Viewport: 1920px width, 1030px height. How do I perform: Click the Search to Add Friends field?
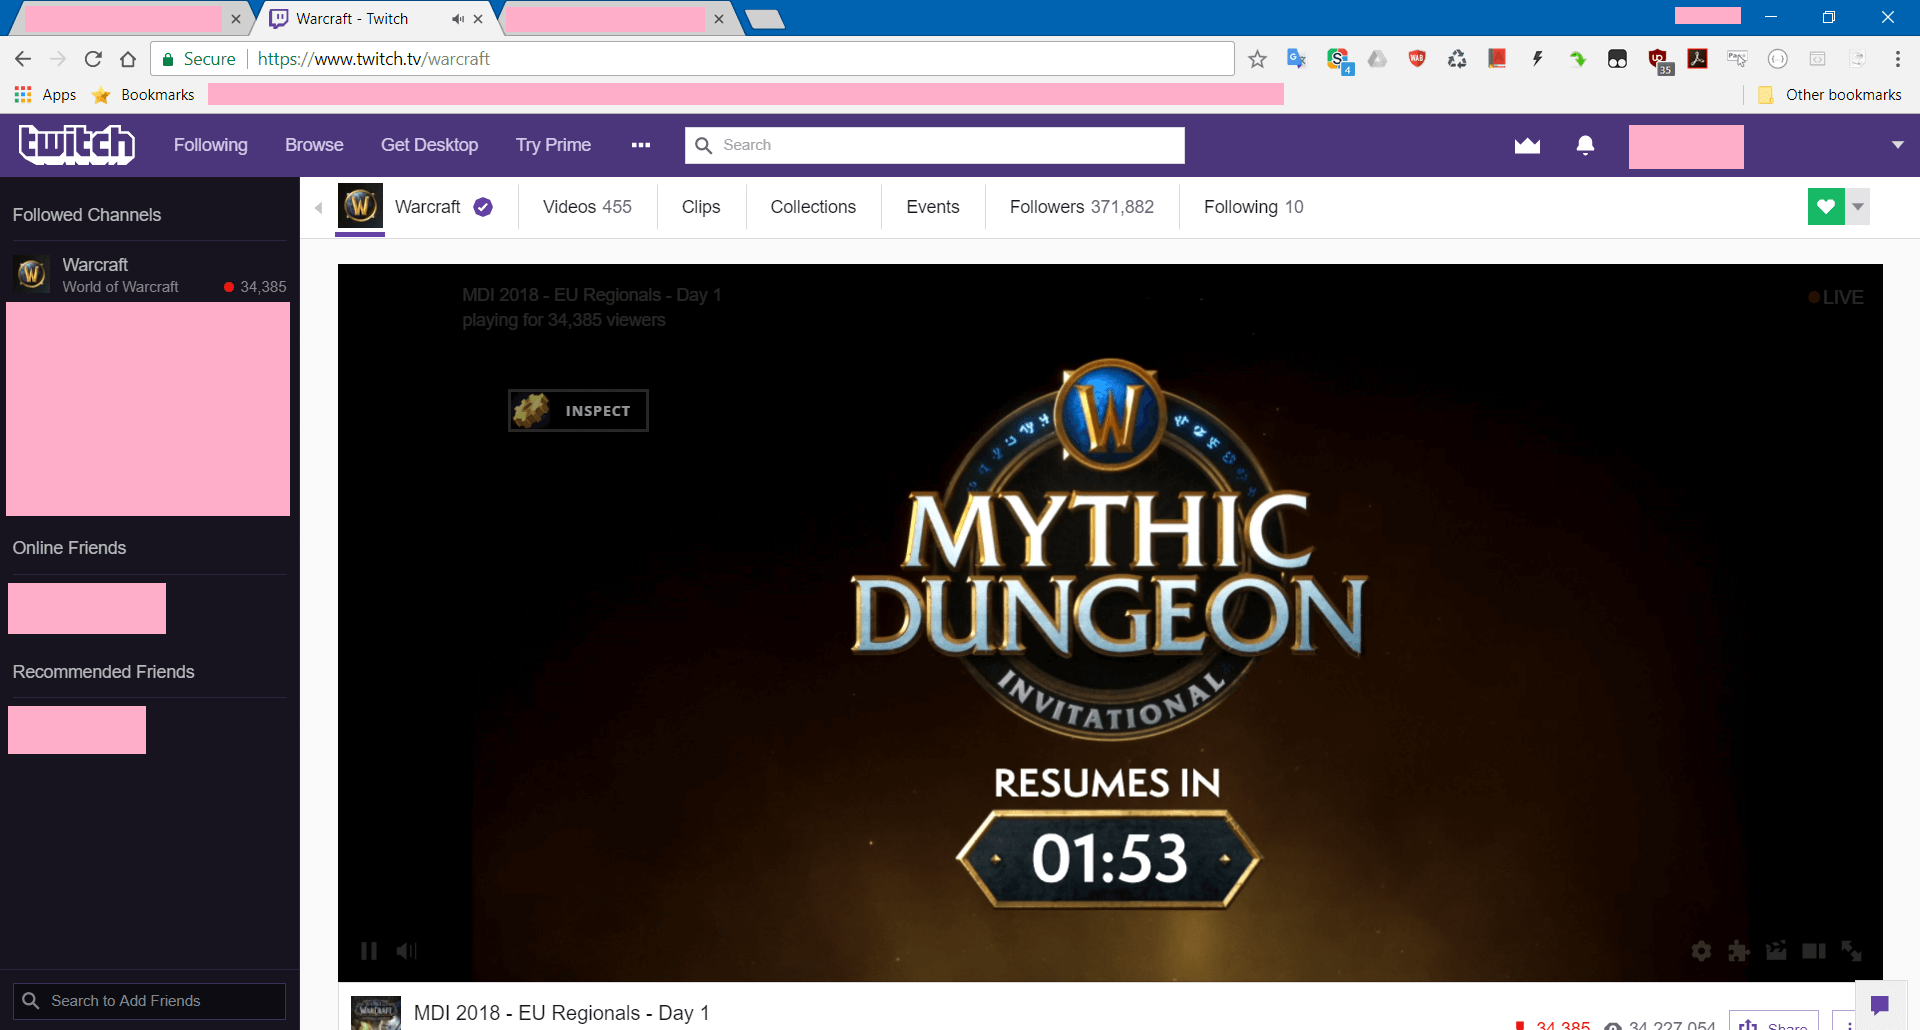[149, 1001]
